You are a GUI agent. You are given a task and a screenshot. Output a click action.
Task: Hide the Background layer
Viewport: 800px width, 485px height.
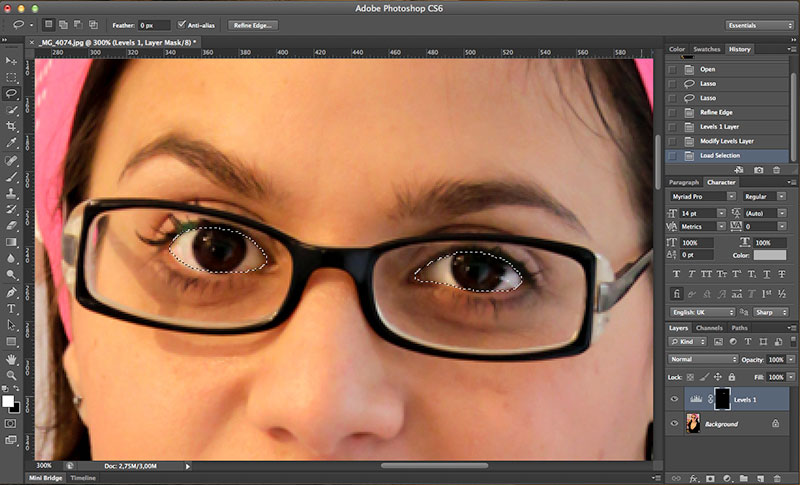[x=673, y=424]
